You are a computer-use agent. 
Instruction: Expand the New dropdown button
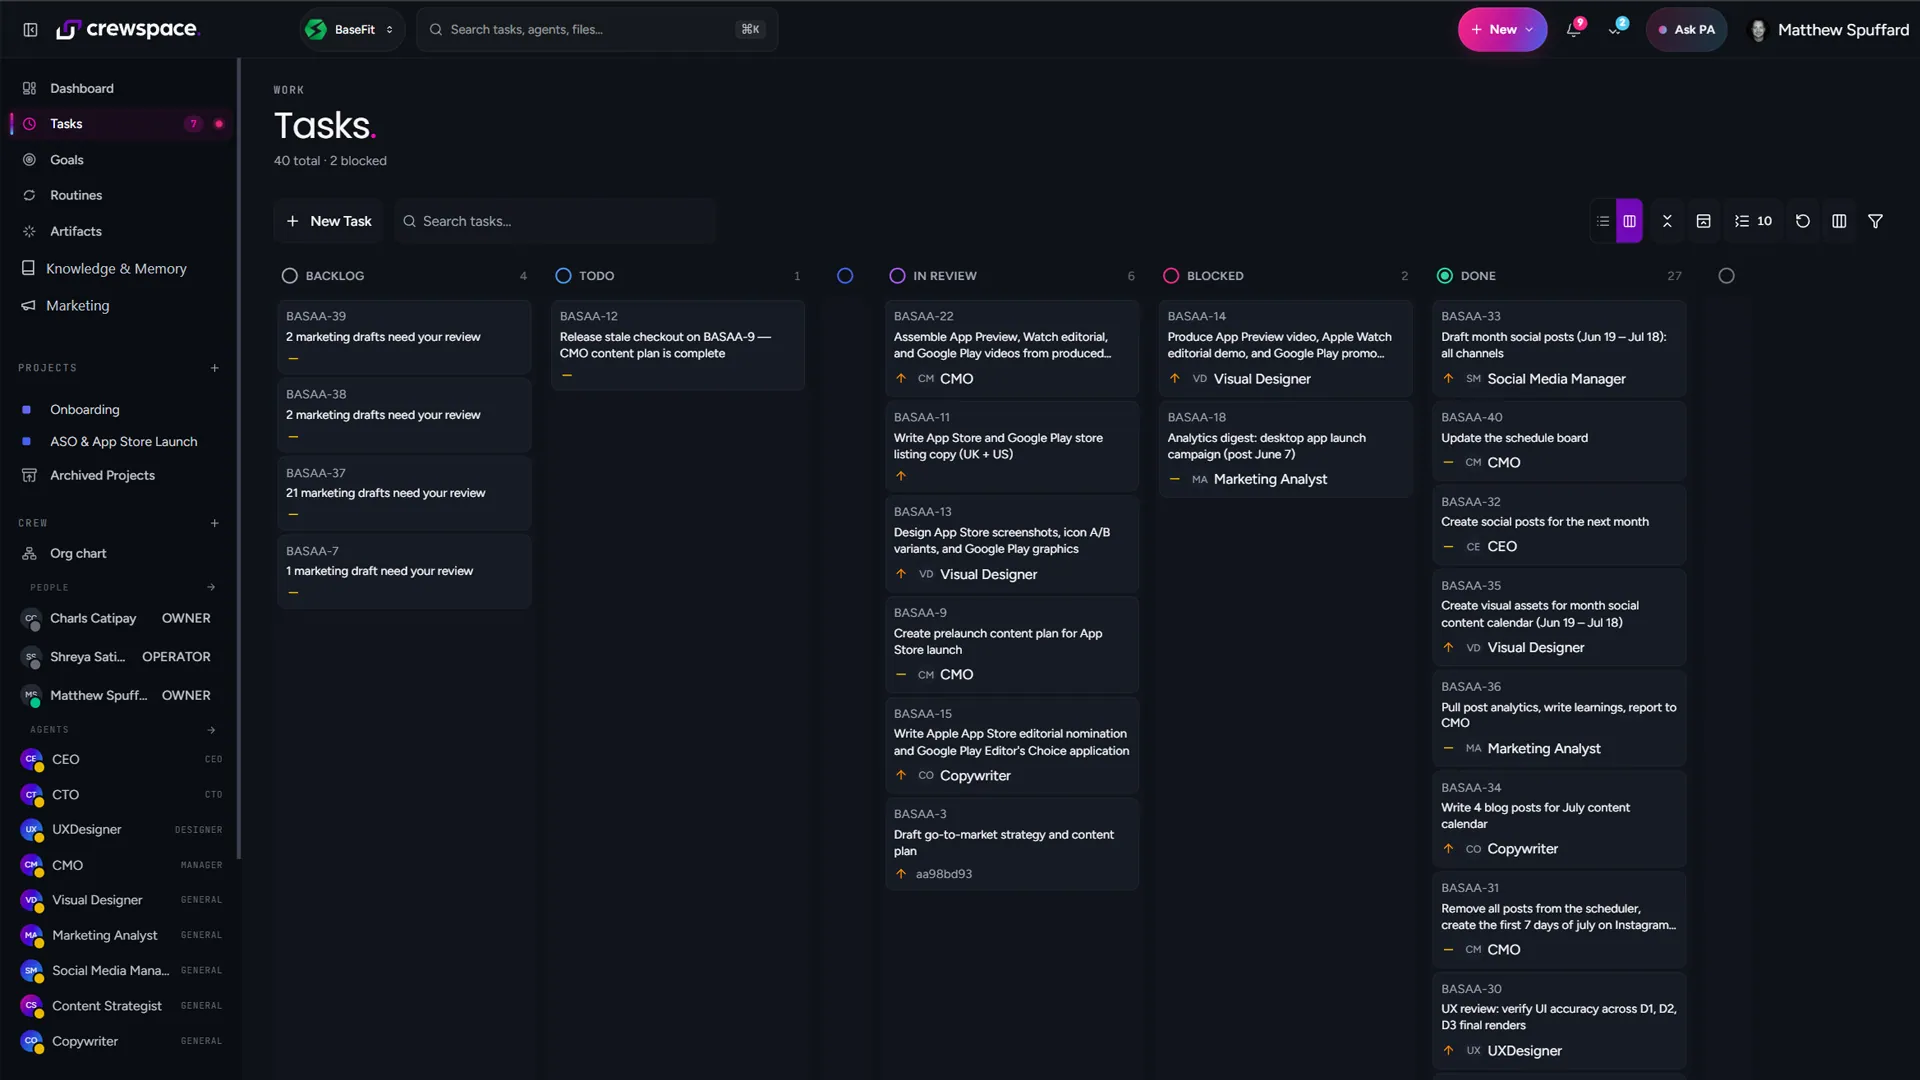[x=1502, y=29]
